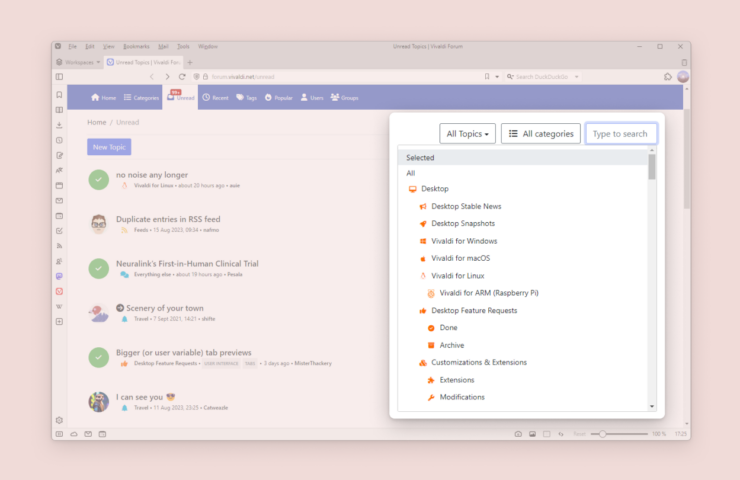This screenshot has width=740, height=480.
Task: Open the Reading List panel
Action: pyautogui.click(x=59, y=110)
